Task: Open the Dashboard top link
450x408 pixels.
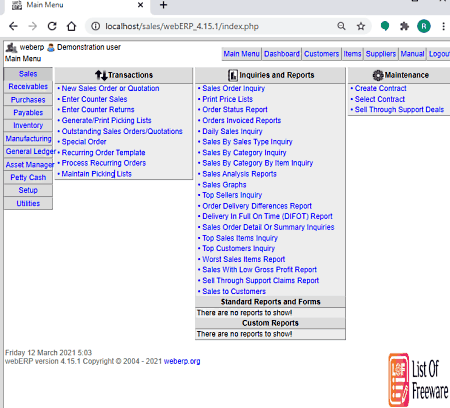Action: (282, 54)
